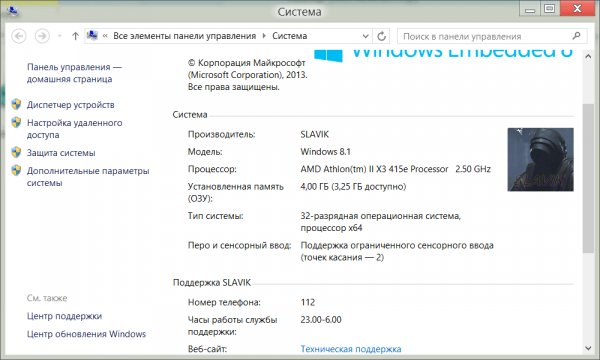600x360 pixels.
Task: Select the '32-разрядная операционная система' text
Action: pos(380,216)
